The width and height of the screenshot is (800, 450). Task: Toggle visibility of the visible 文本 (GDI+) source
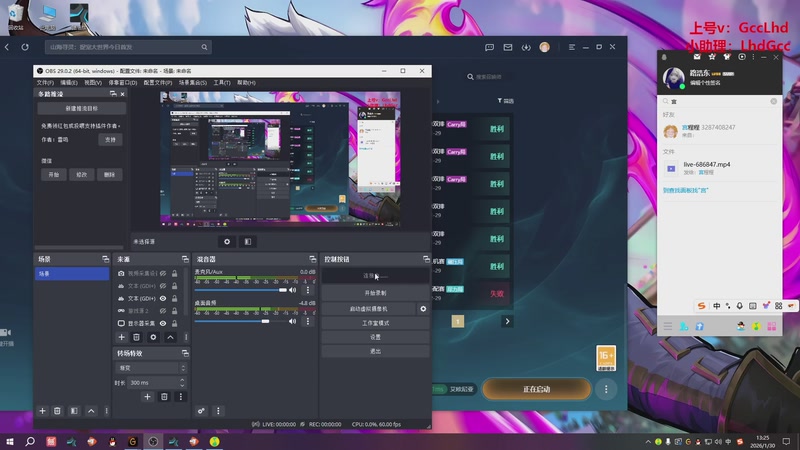point(163,298)
